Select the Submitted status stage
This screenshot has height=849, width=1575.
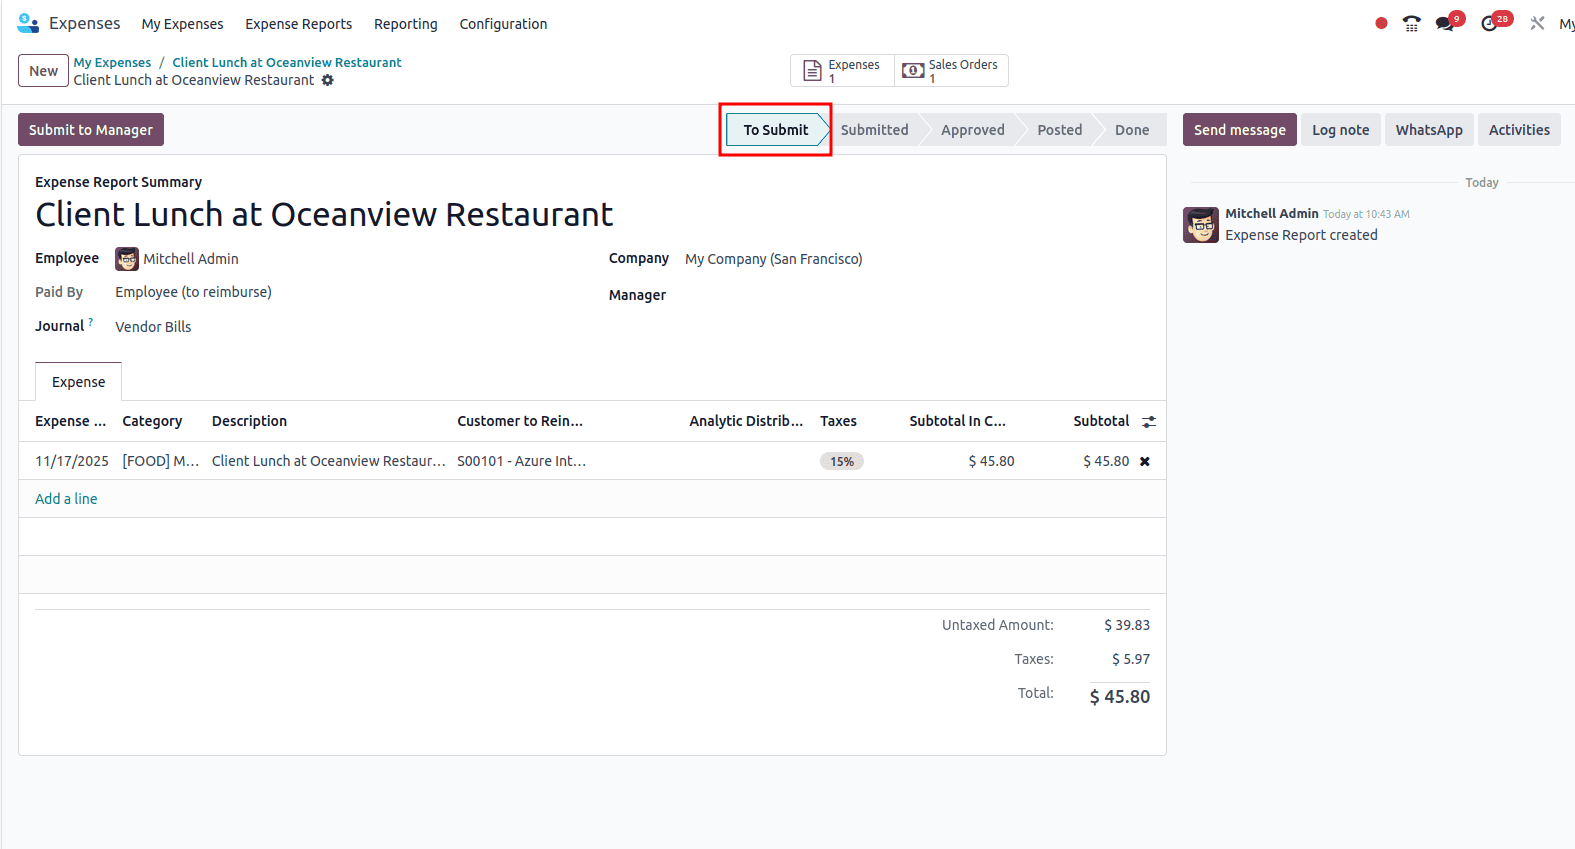tap(875, 130)
